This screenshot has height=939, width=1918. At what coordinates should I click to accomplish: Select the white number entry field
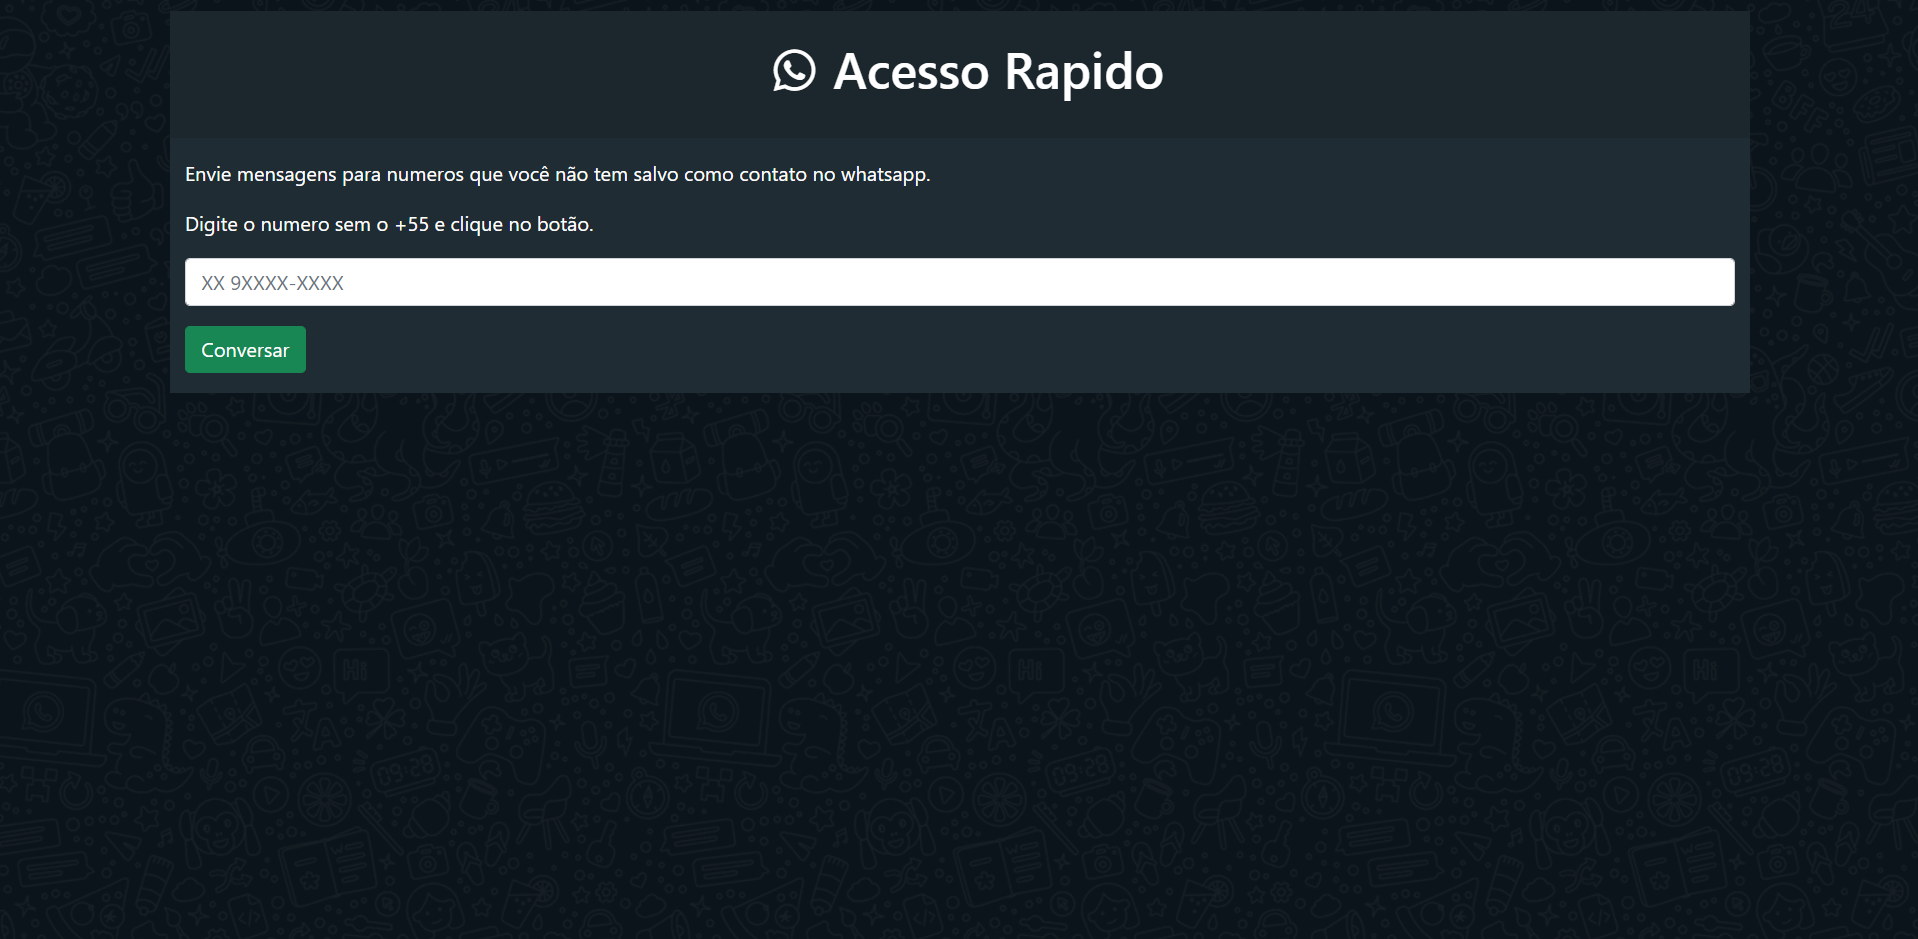pyautogui.click(x=959, y=282)
